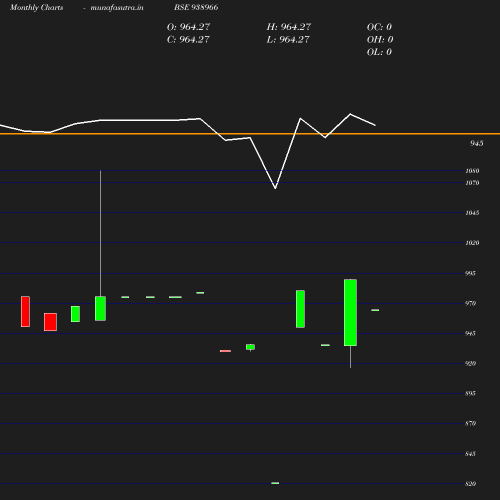Click the largest green candle with a lower wick

(x=350, y=313)
